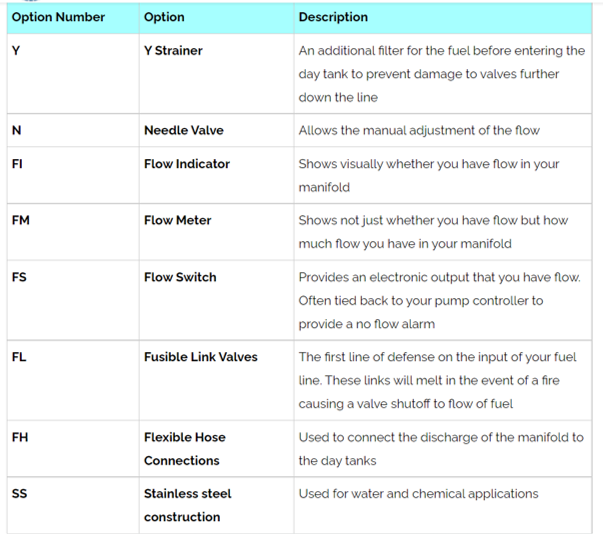The width and height of the screenshot is (603, 534).
Task: Select the Flow Switch option name
Action: coord(180,277)
